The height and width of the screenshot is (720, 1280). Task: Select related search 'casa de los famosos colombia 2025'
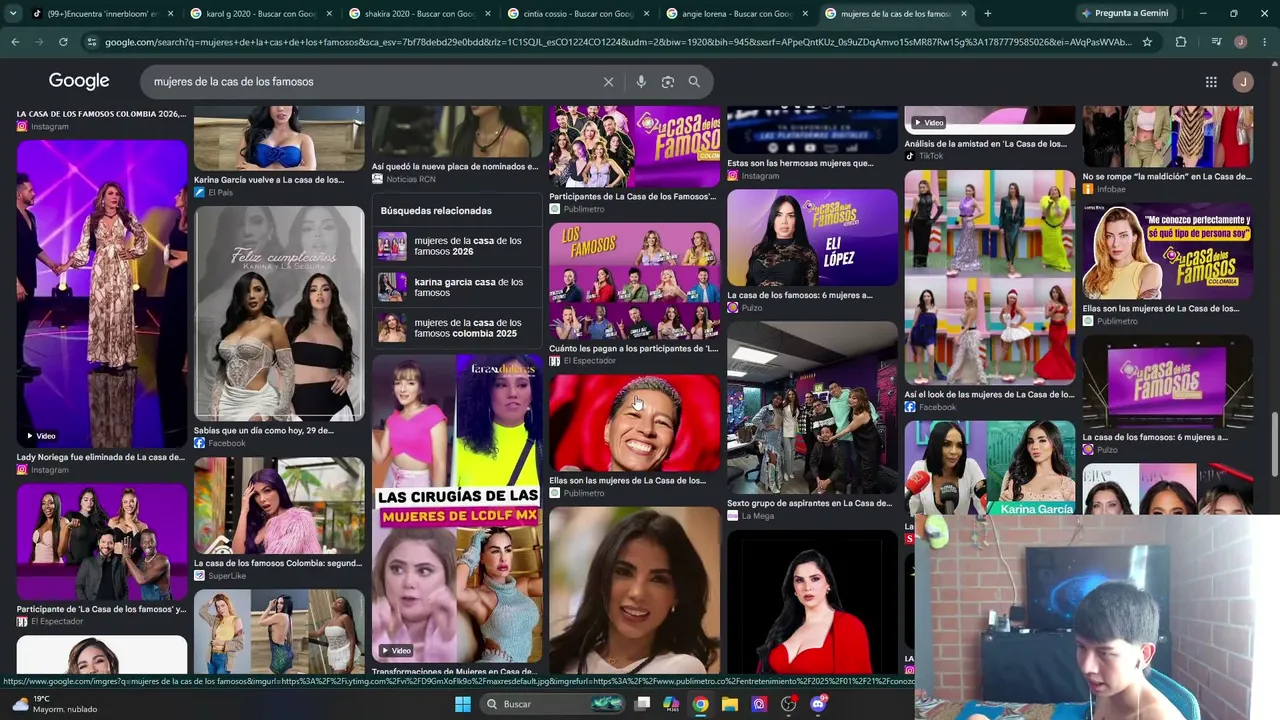click(457, 328)
